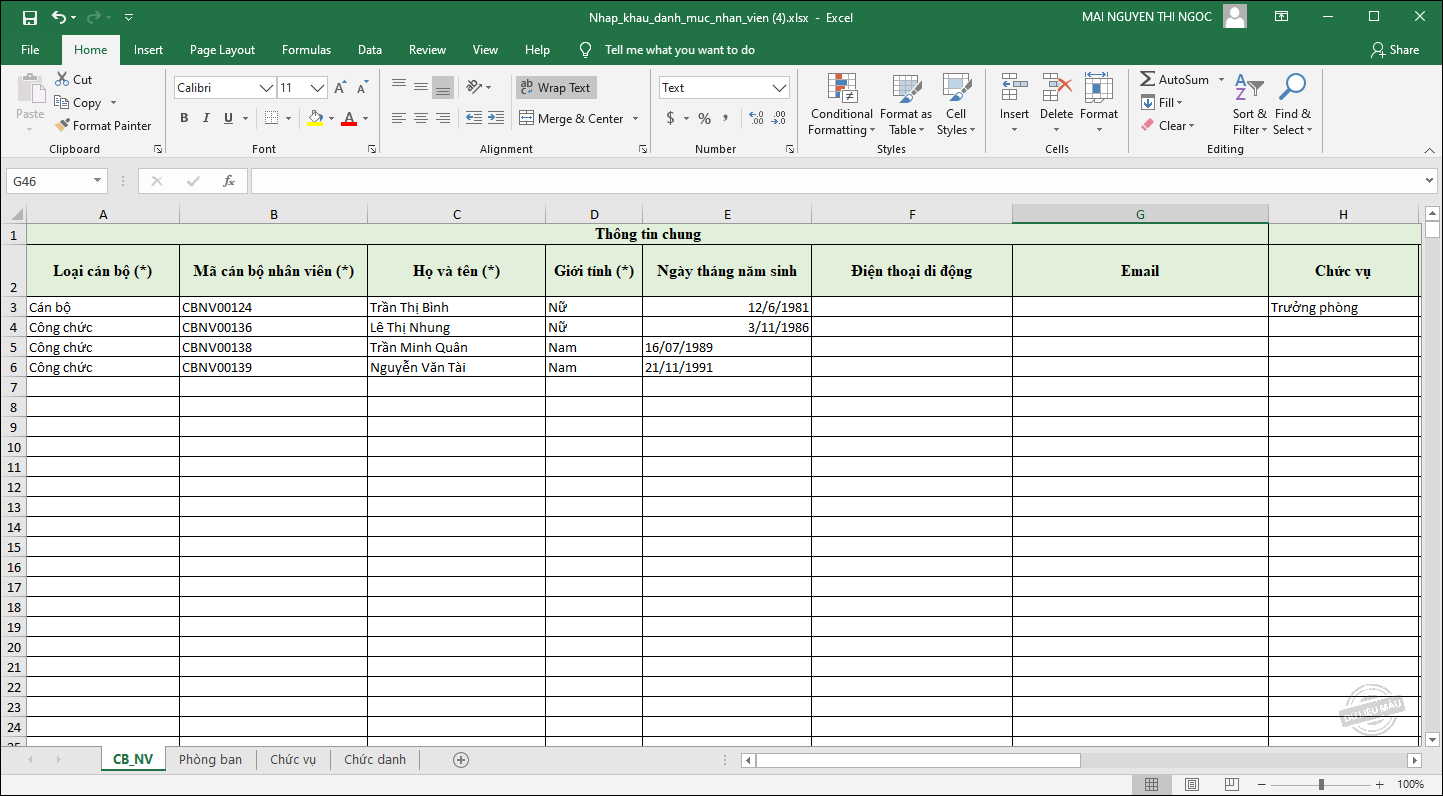Image resolution: width=1443 pixels, height=796 pixels.
Task: Toggle Bold formatting
Action: coord(184,118)
